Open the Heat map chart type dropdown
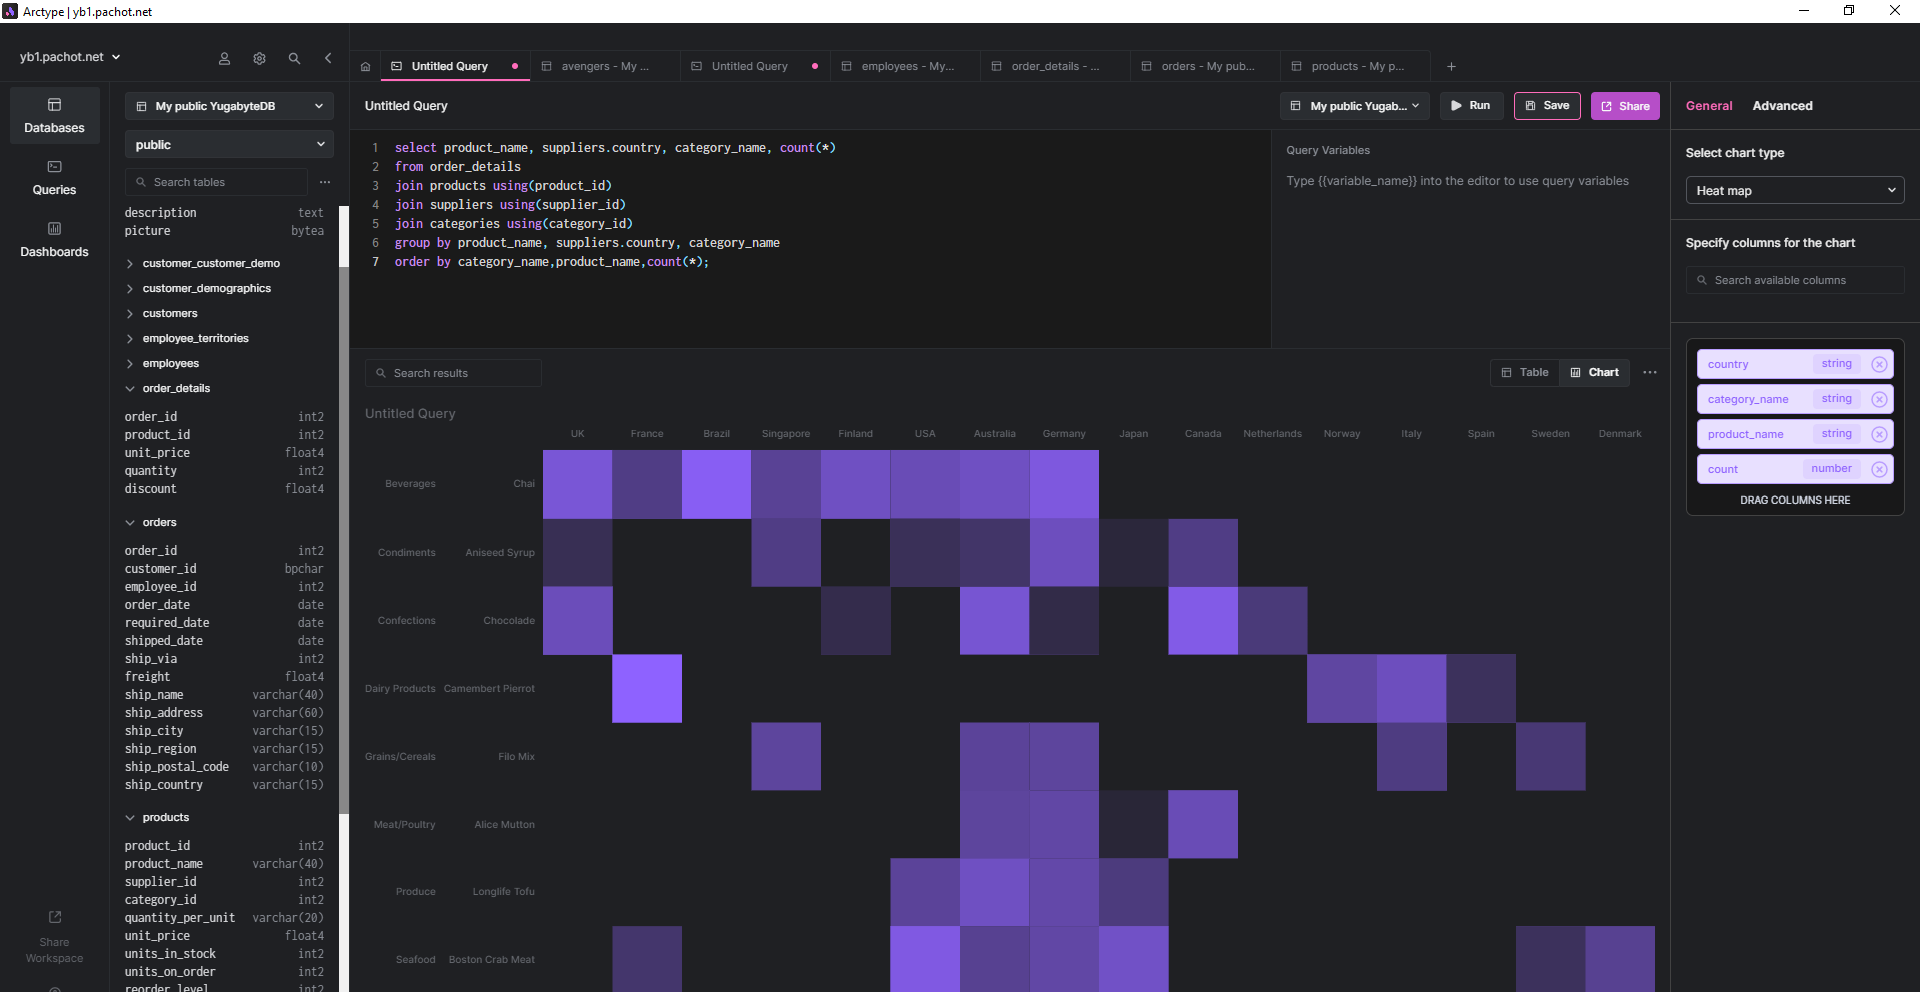 click(1794, 191)
